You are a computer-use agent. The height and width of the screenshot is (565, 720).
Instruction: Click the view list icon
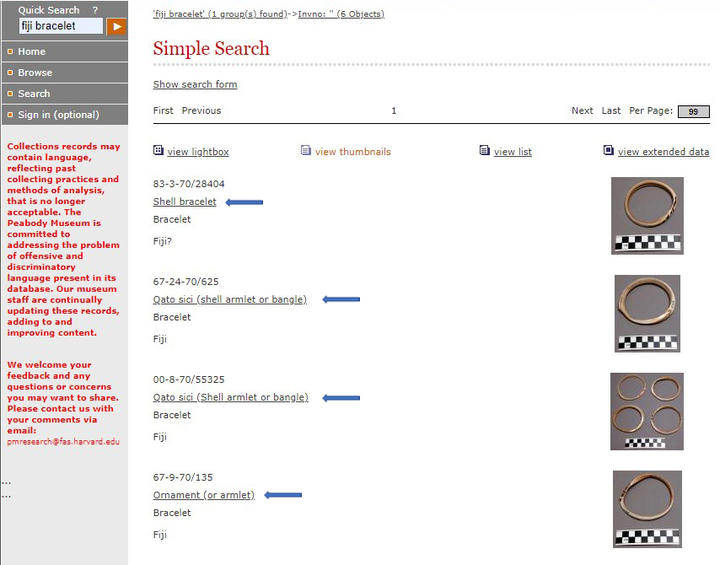484,150
